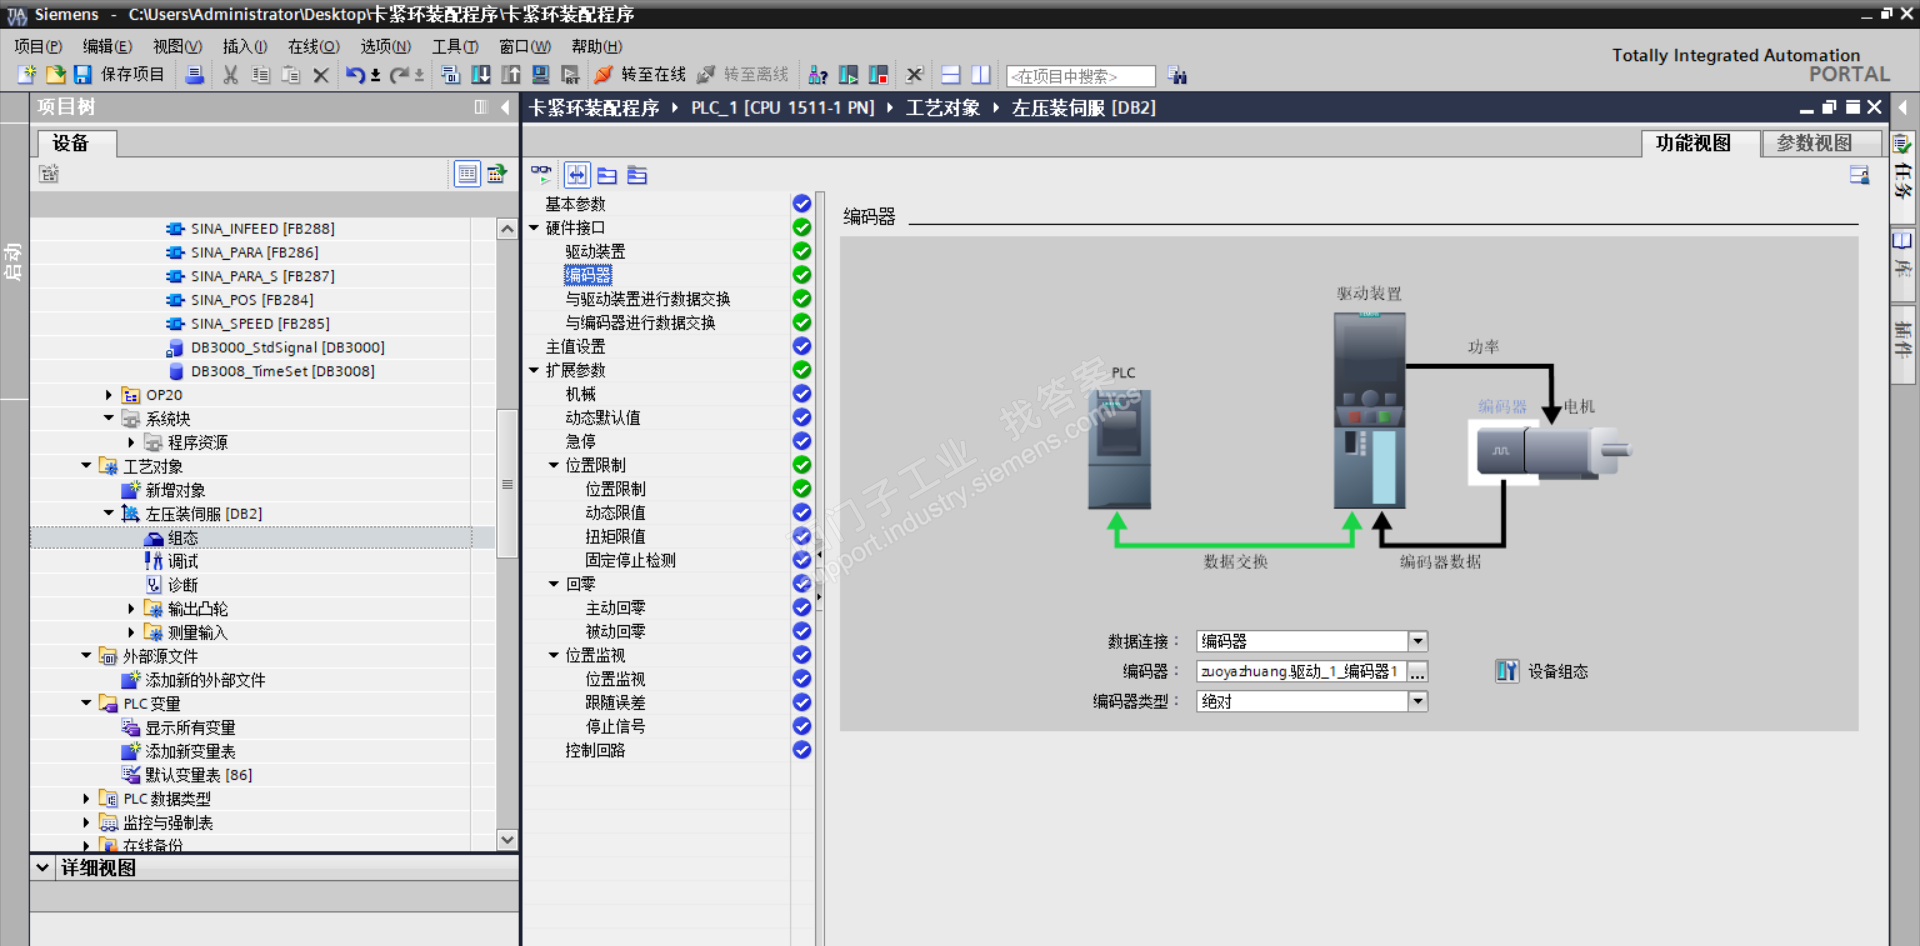Collapse the 位置监视 group
This screenshot has width=1920, height=946.
(554, 655)
